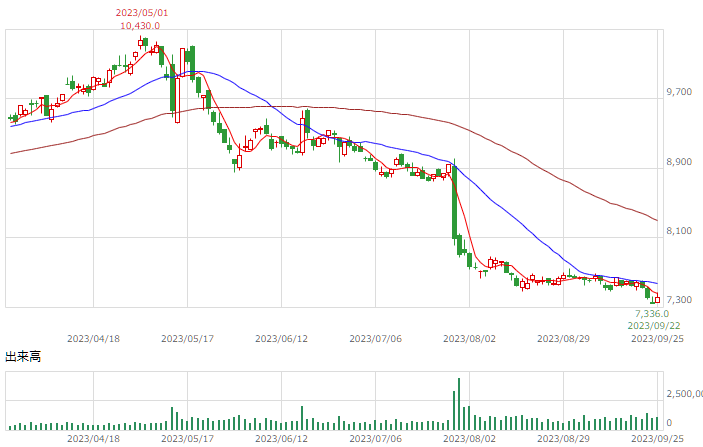
Task: Select the 7,300 price axis label
Action: pyautogui.click(x=679, y=299)
